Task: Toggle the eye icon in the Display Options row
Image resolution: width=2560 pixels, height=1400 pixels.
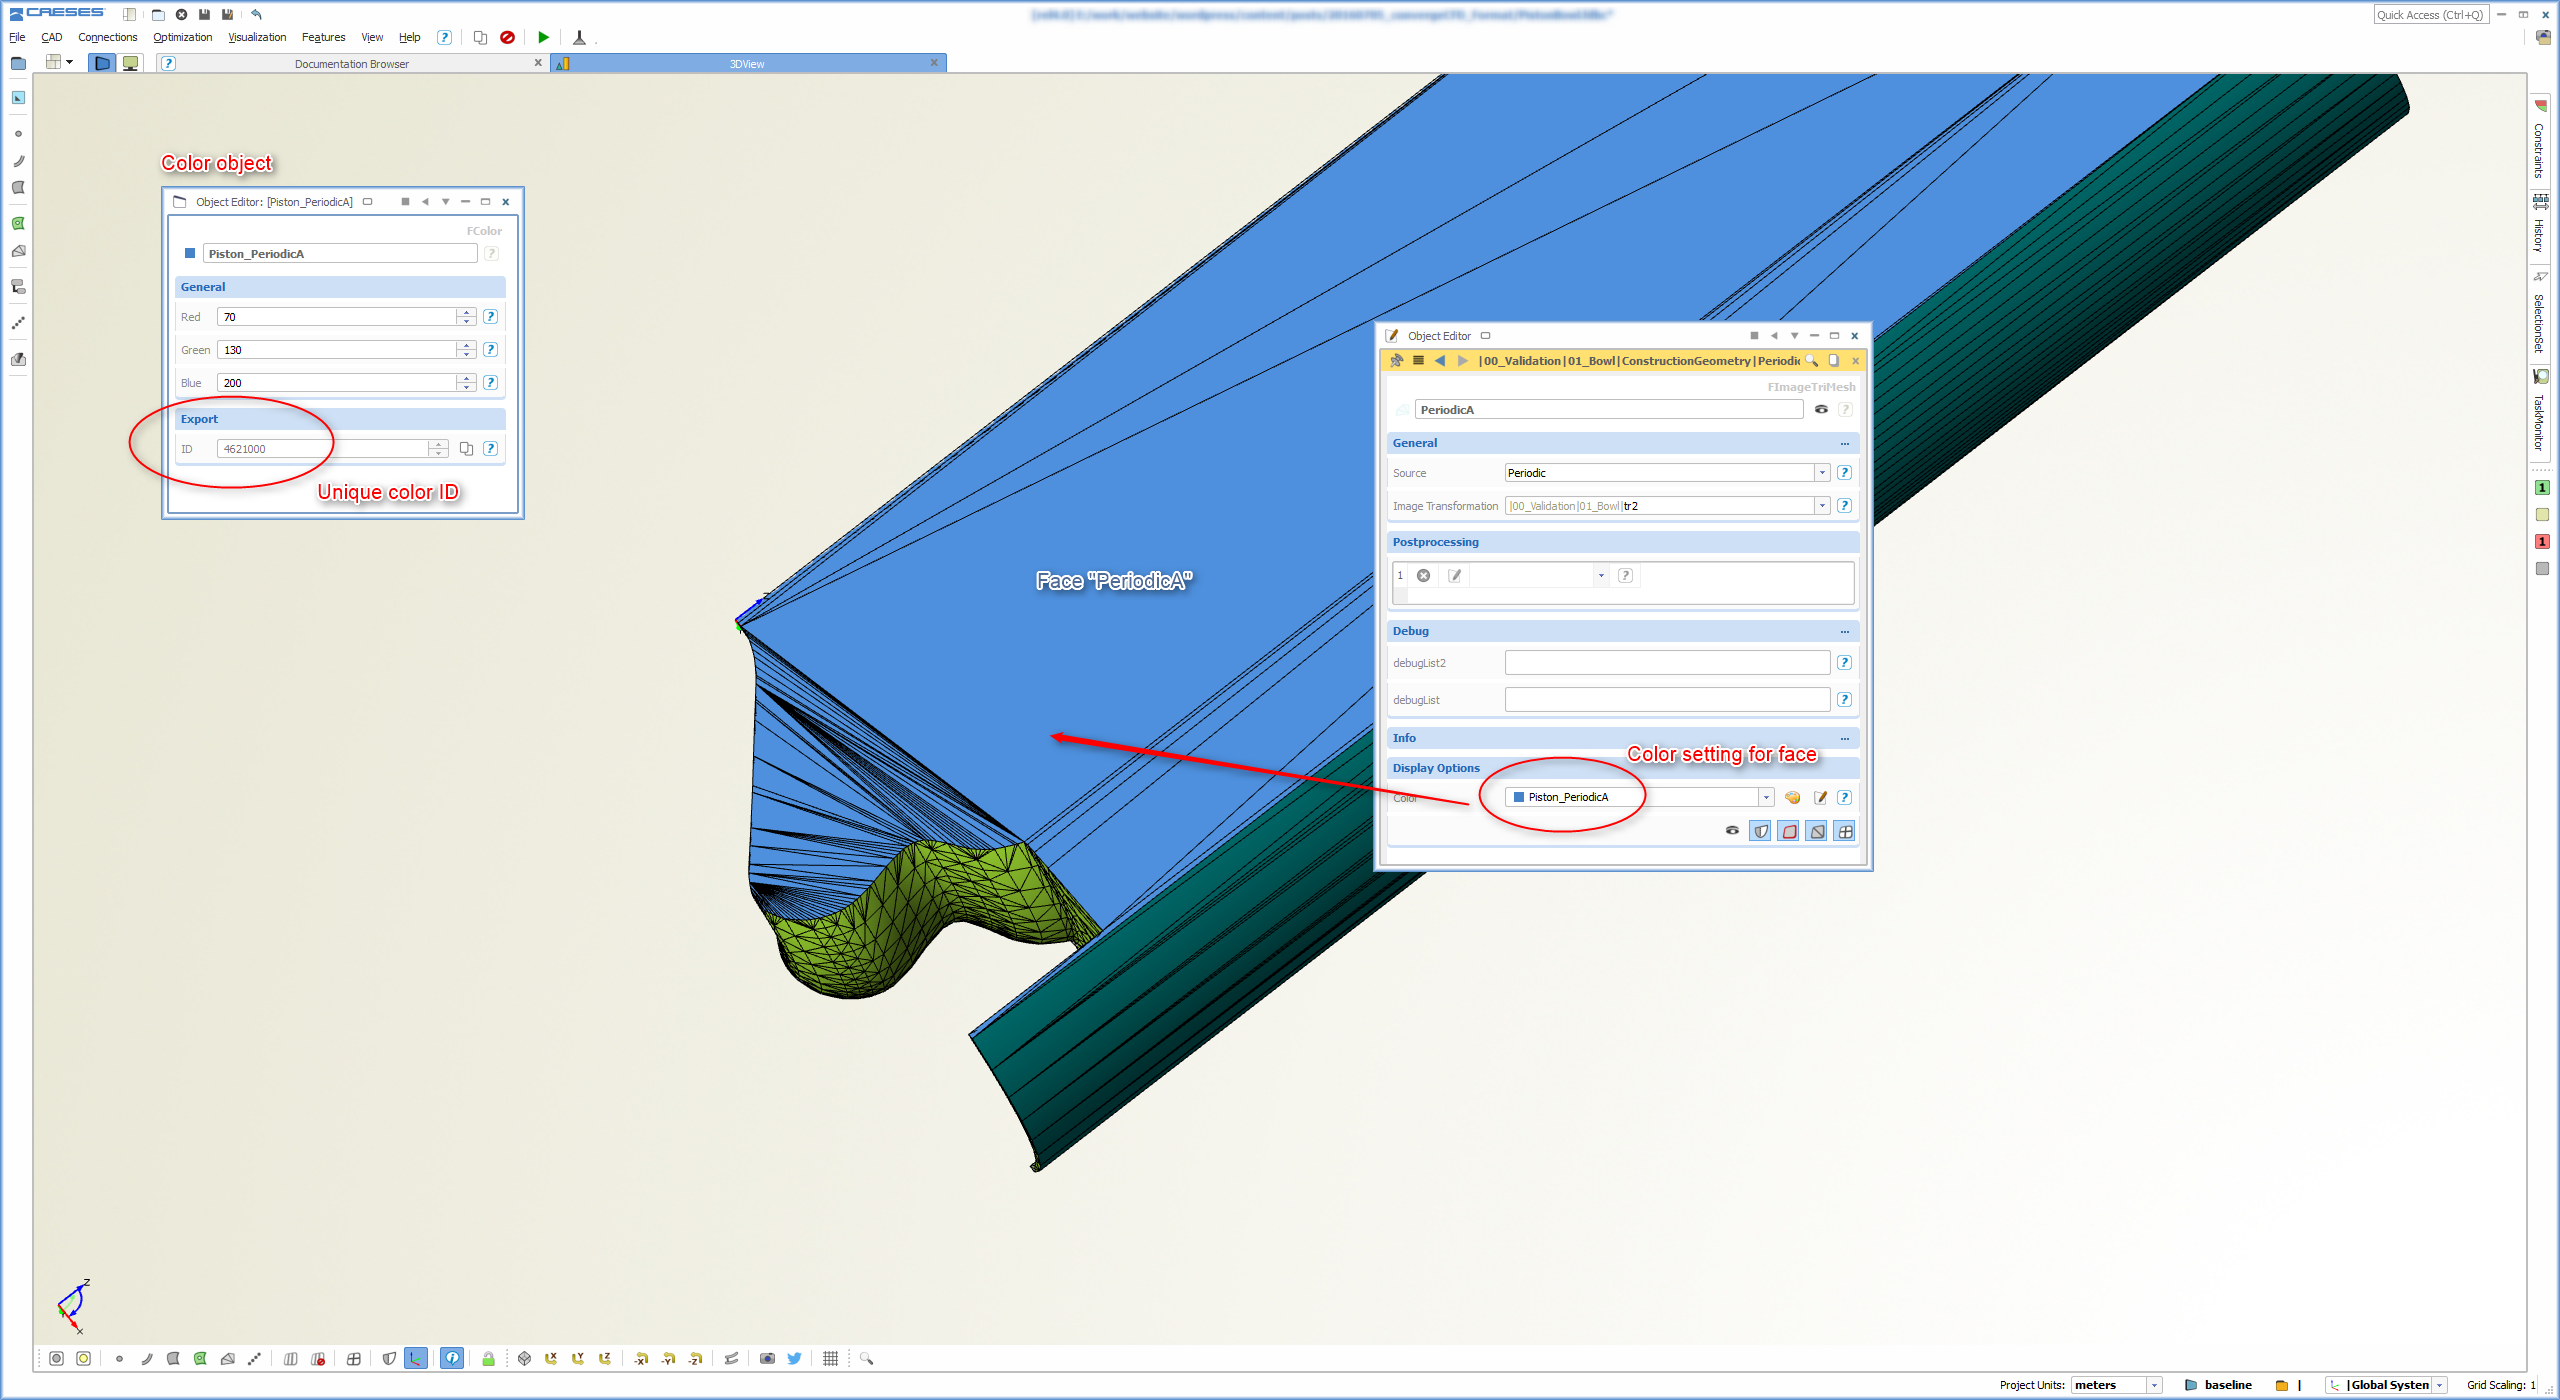Action: pos(1732,830)
